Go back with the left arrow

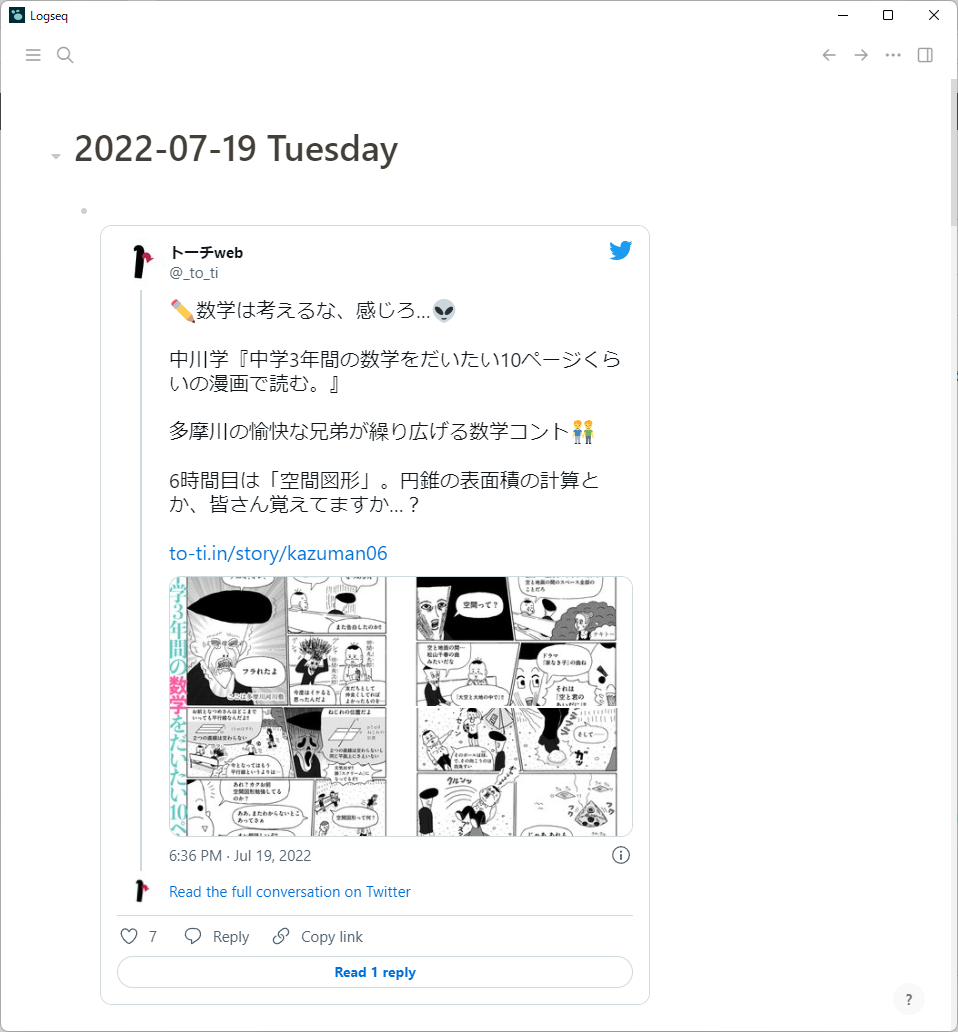[x=829, y=55]
